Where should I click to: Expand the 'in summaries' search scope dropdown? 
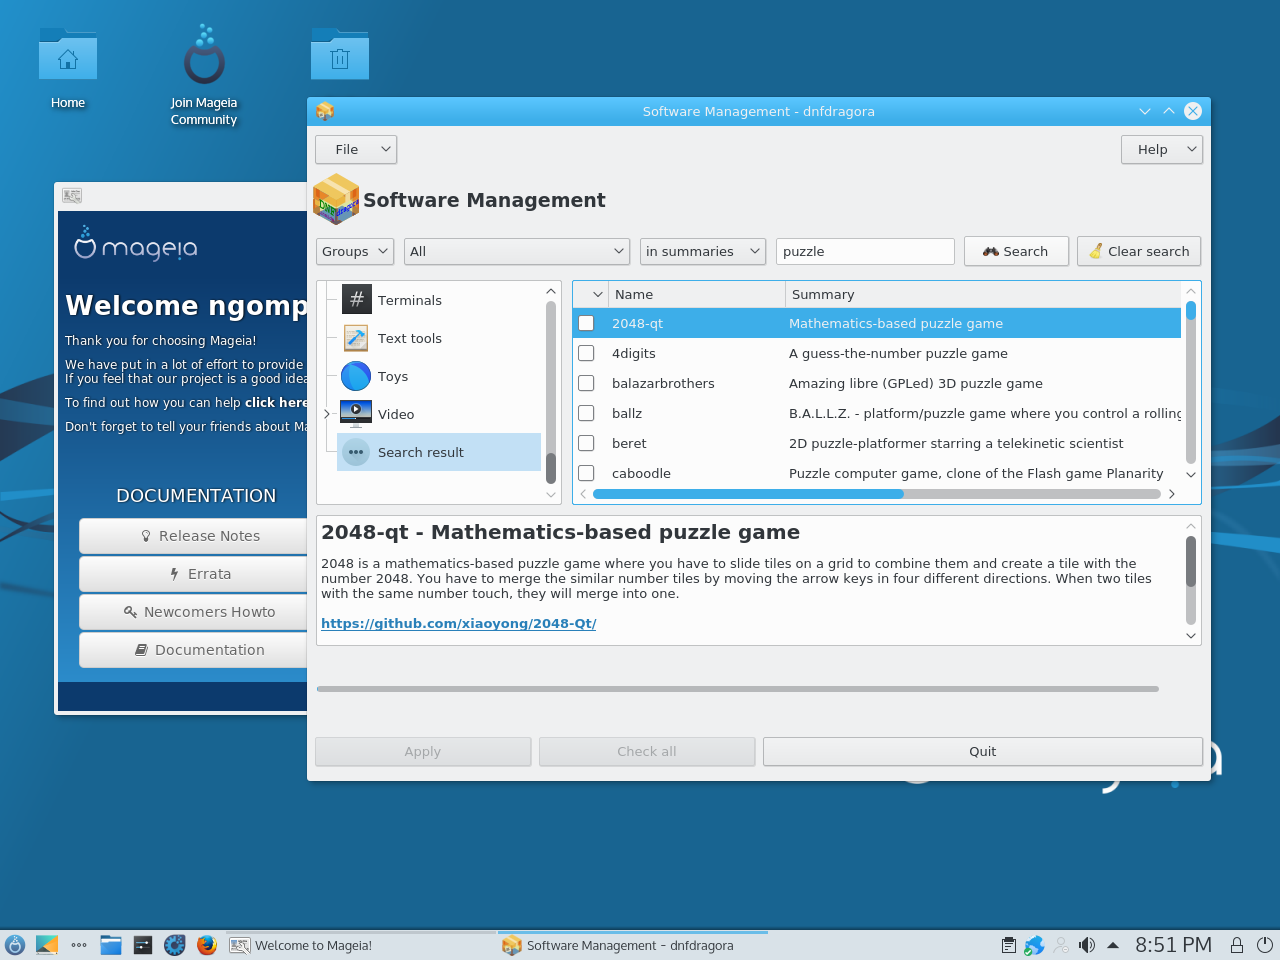click(x=702, y=251)
